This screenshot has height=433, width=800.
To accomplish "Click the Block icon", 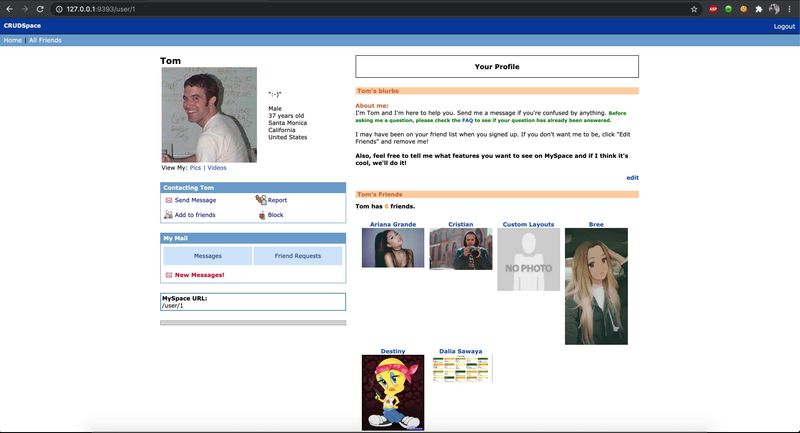I will tap(262, 215).
